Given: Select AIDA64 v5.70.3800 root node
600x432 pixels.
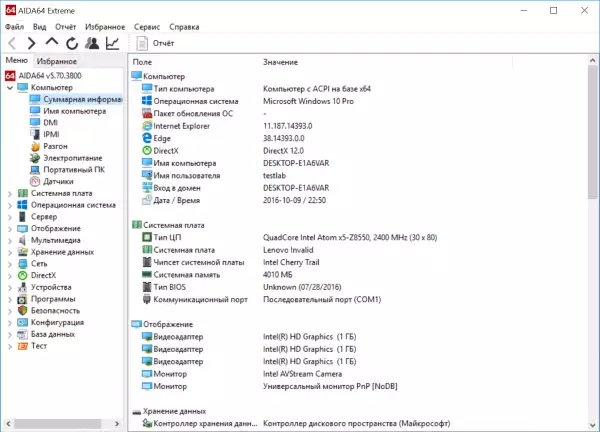Looking at the screenshot, I should coord(50,75).
